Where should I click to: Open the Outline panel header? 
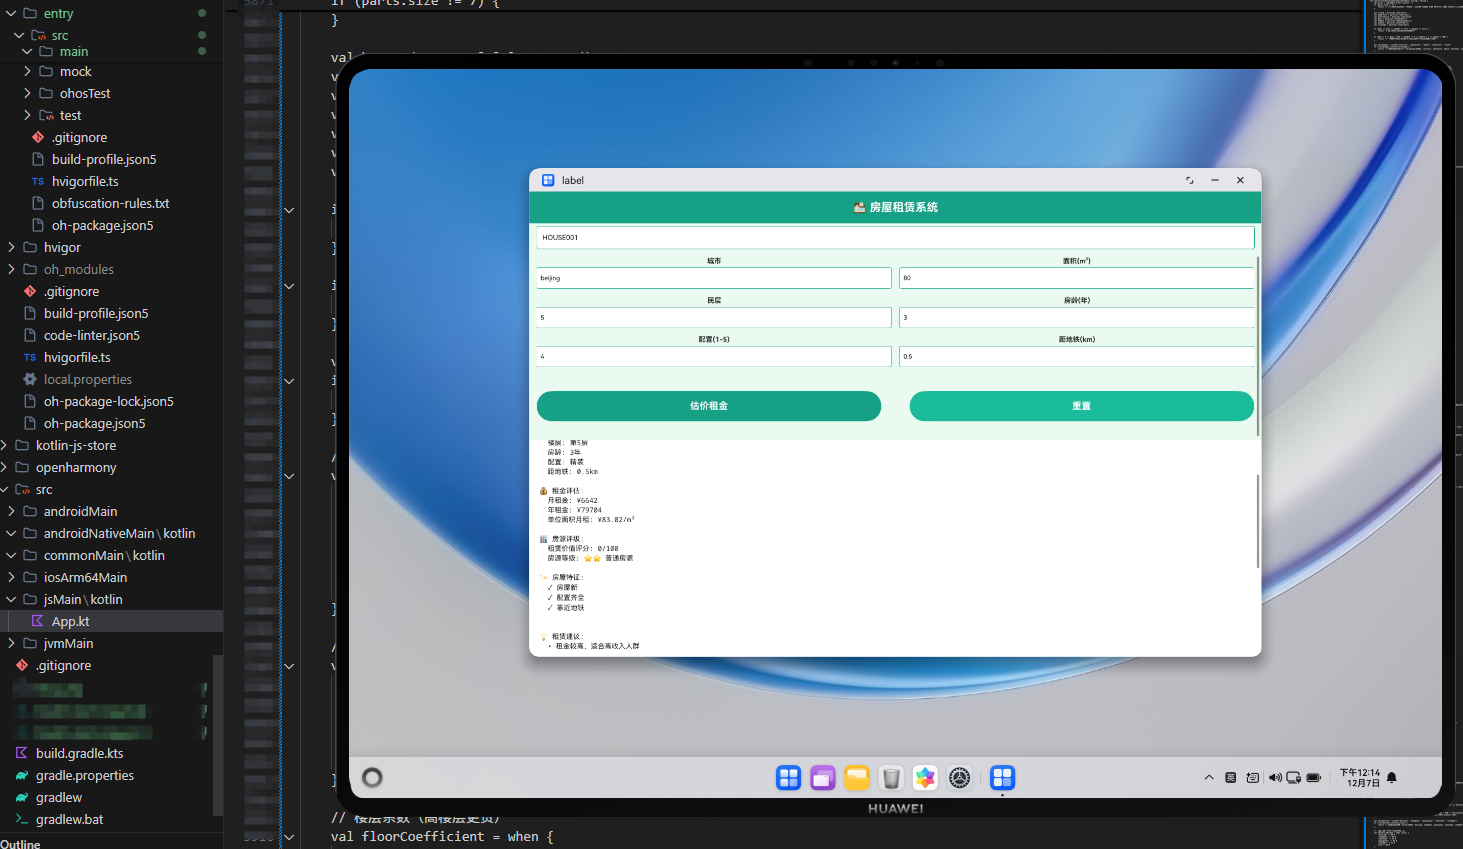21,843
